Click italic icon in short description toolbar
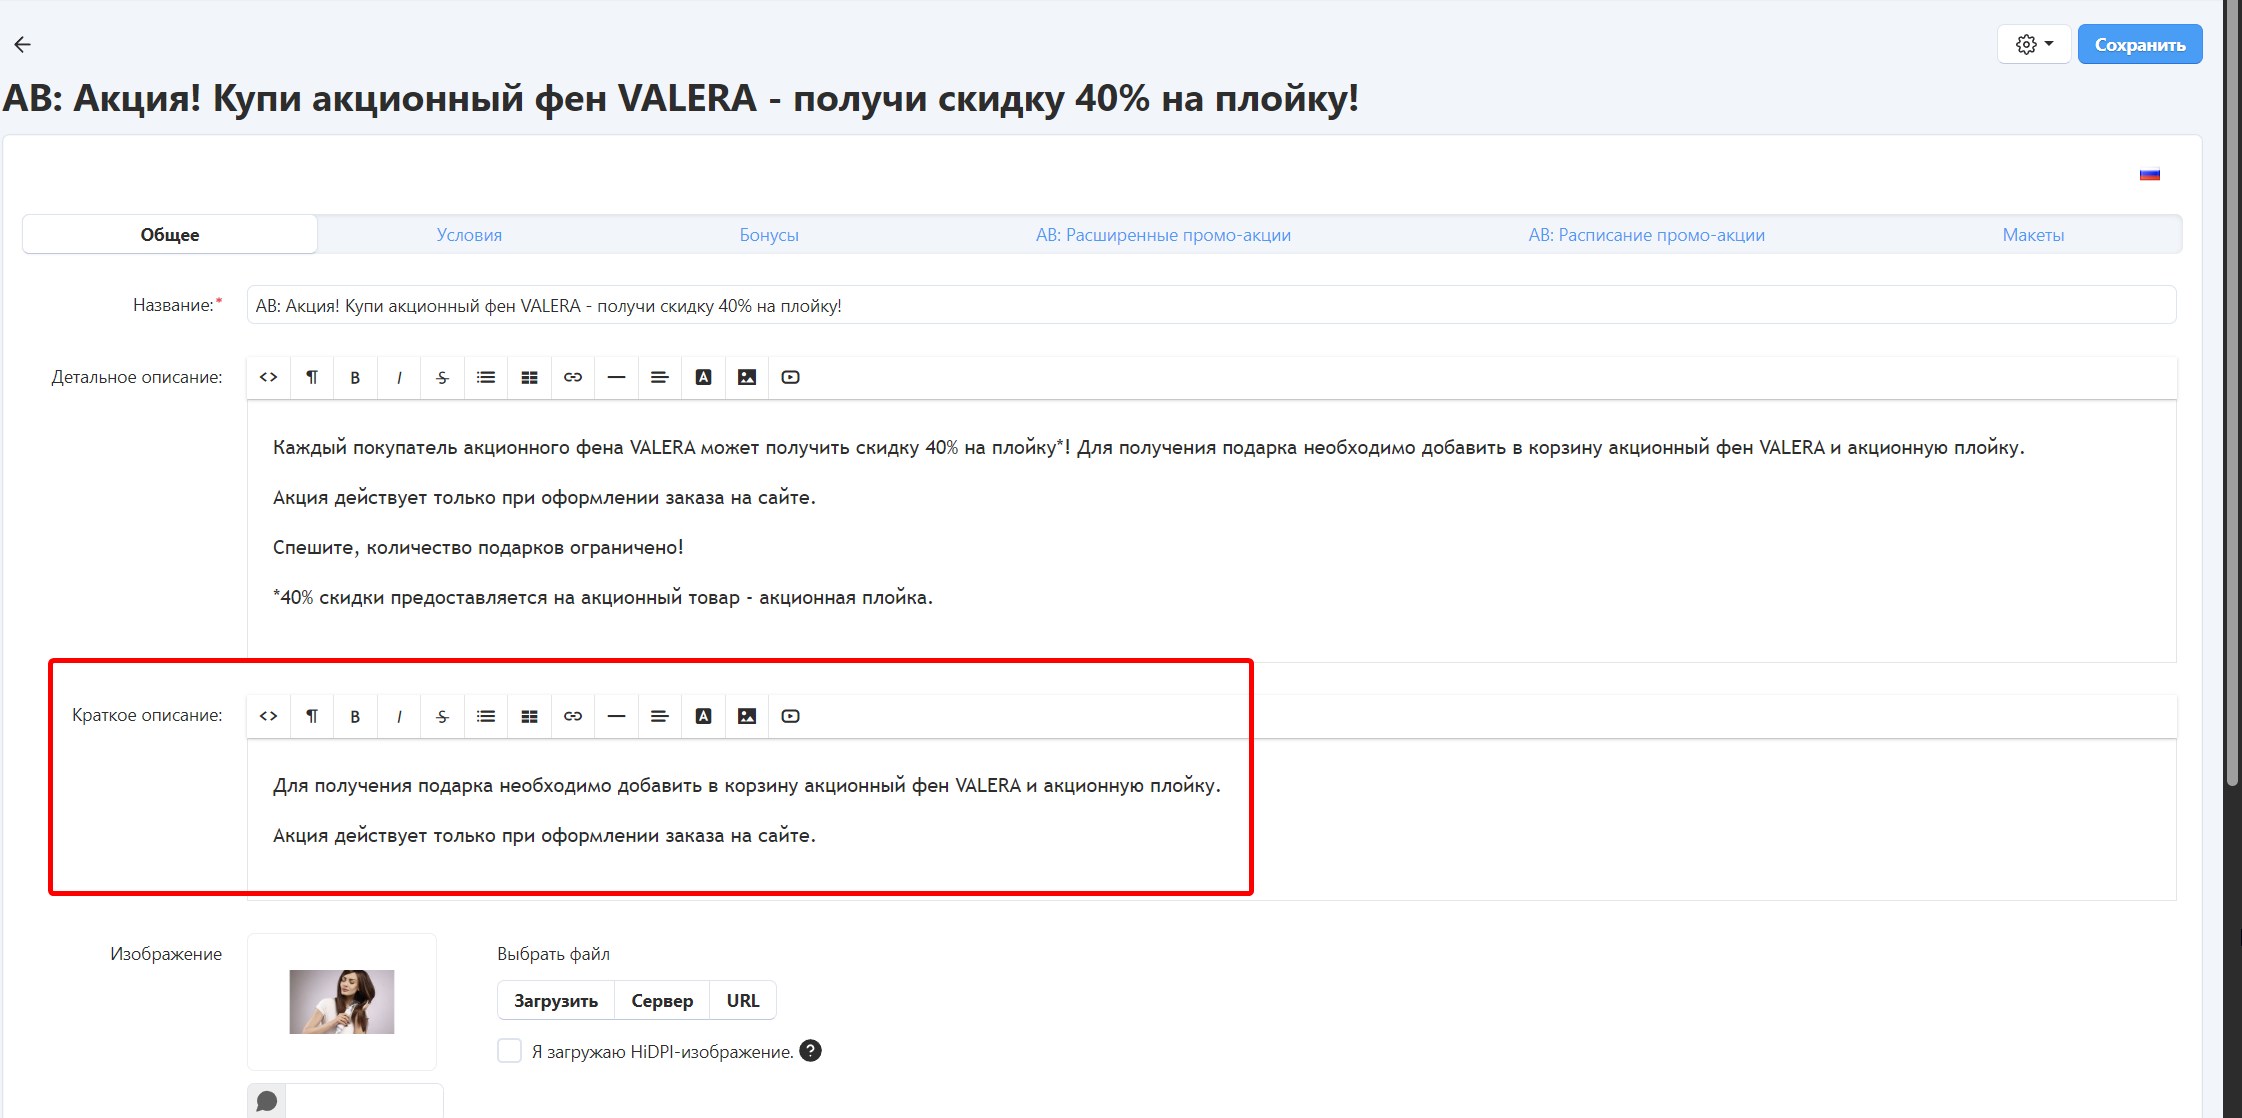This screenshot has height=1118, width=2242. pyautogui.click(x=399, y=716)
